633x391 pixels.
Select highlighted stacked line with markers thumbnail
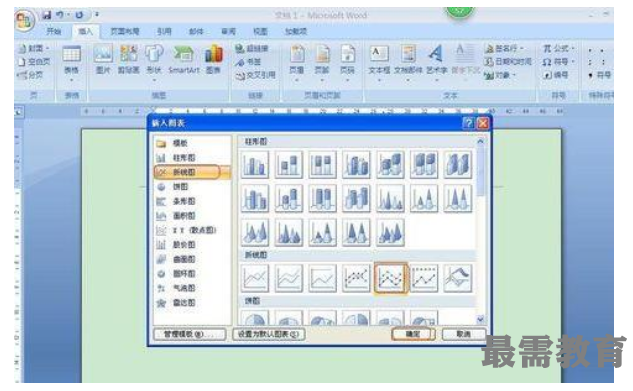pos(390,278)
